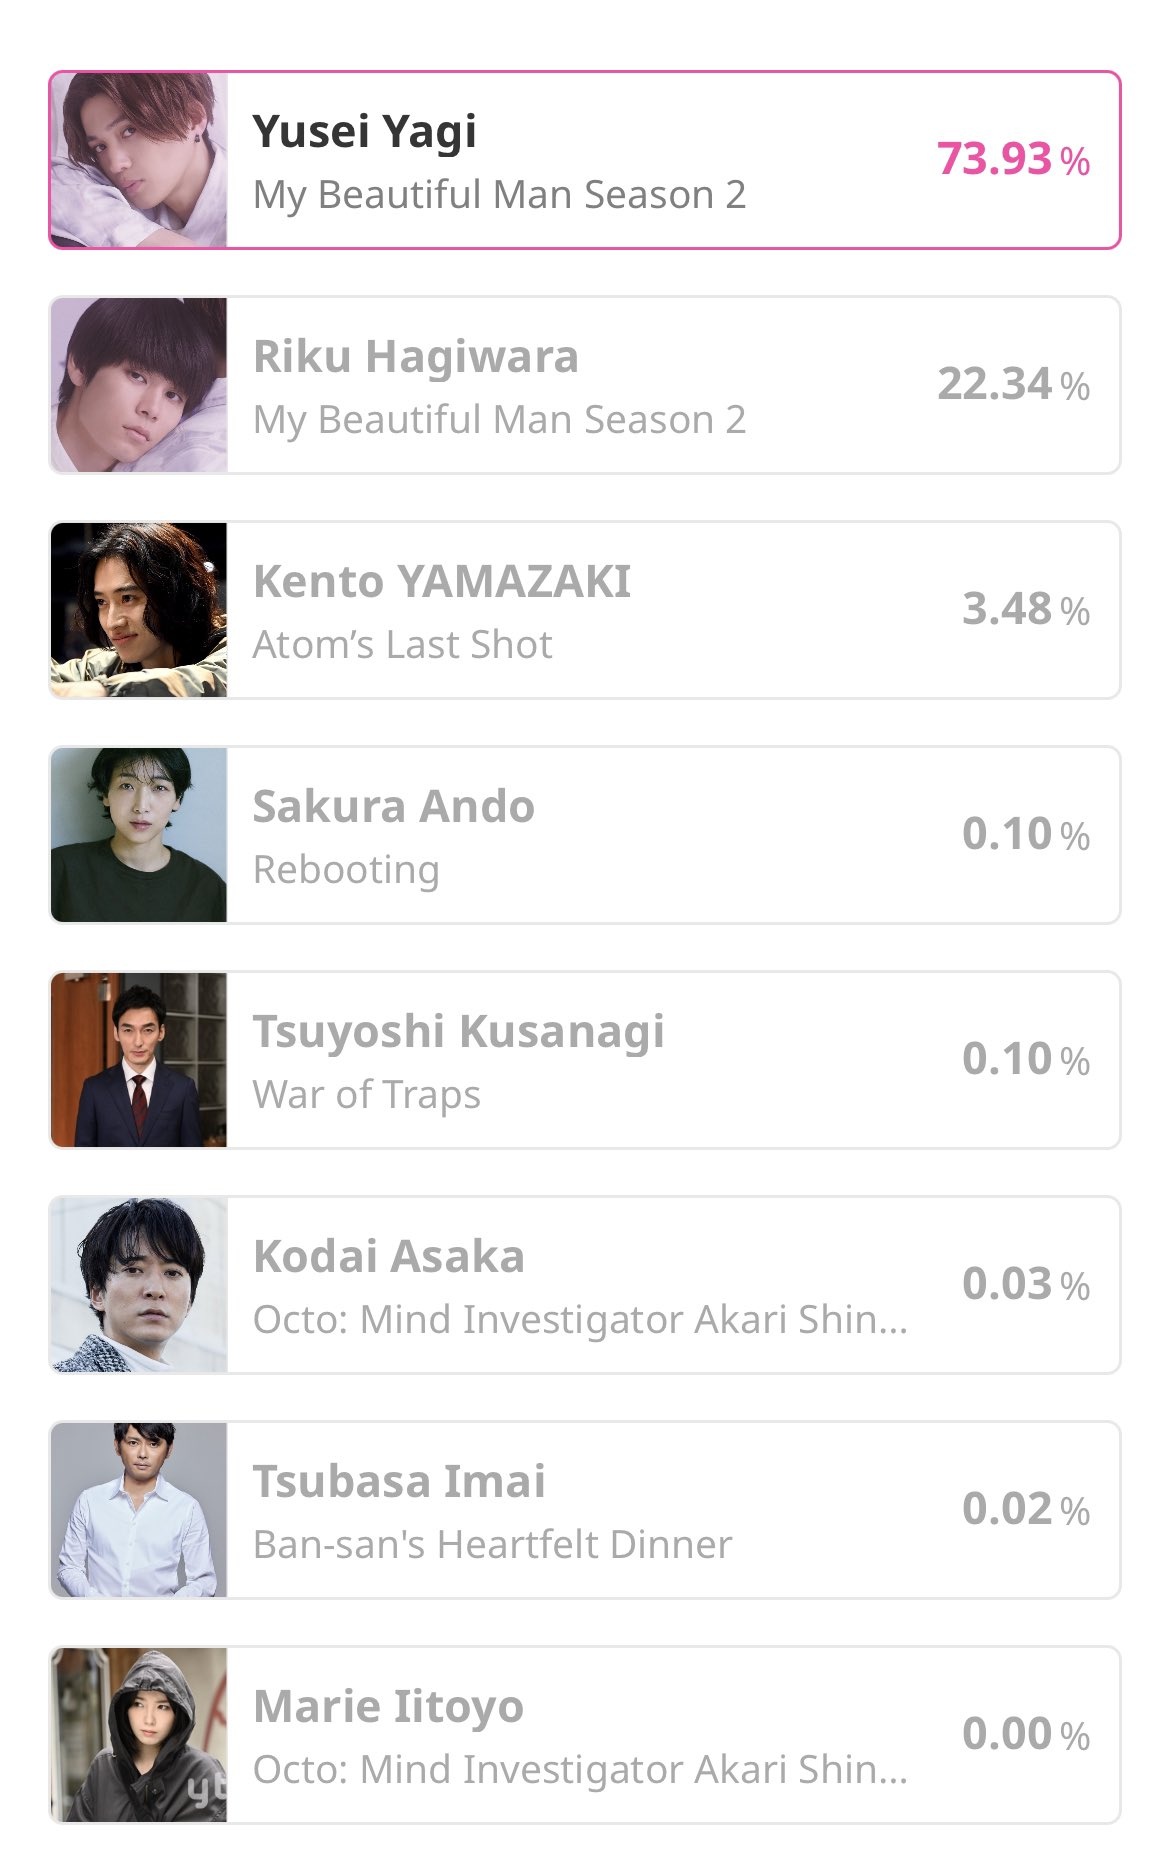
Task: Open the War of Traps title
Action: [x=367, y=1095]
